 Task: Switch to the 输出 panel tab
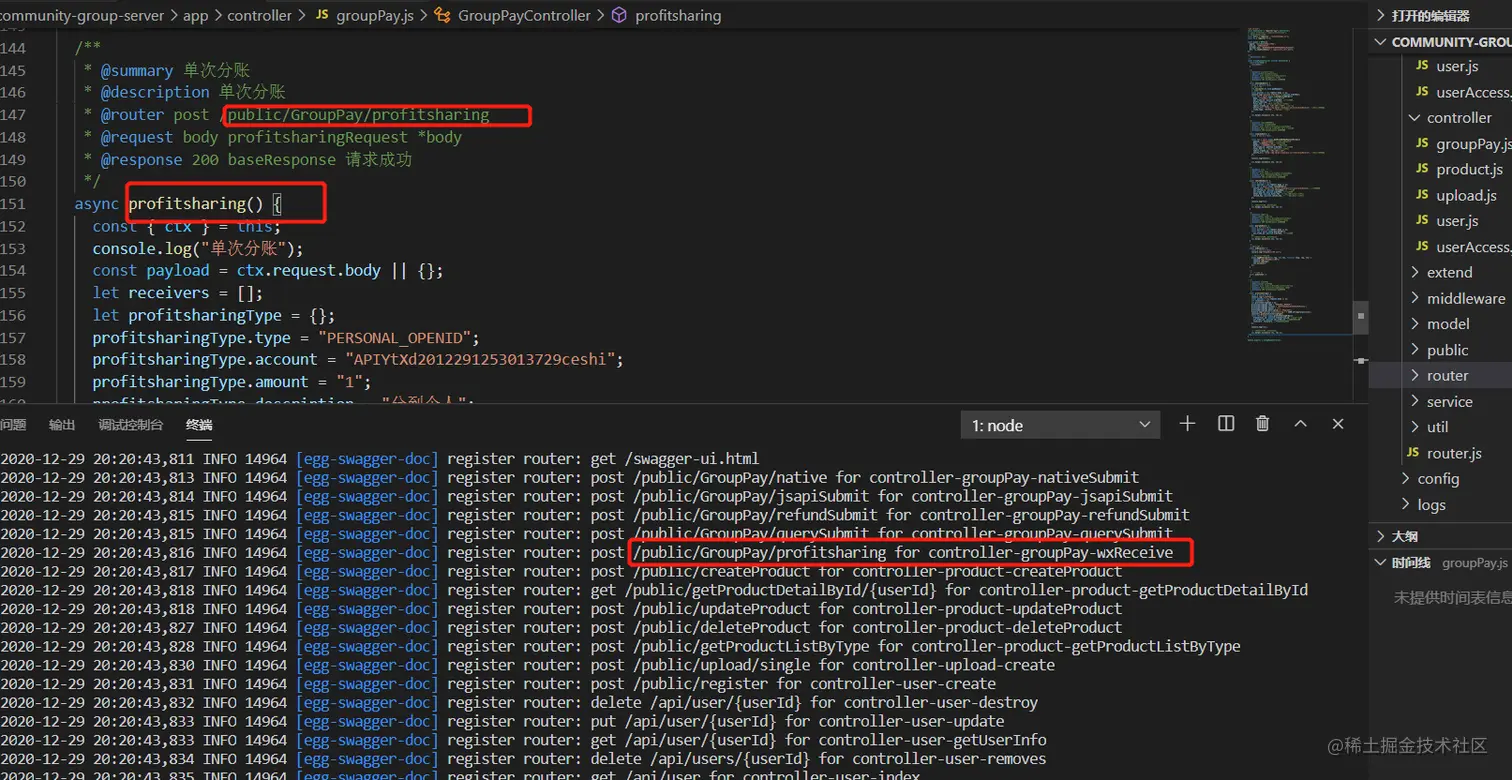point(62,425)
